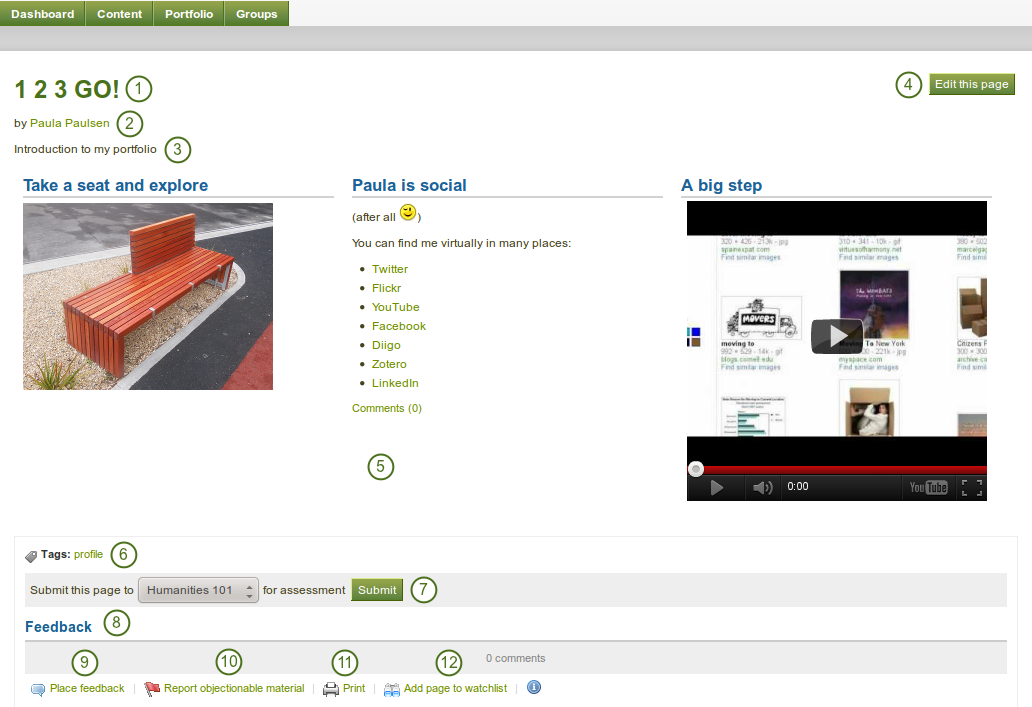Open the Humanities 101 group dropdown

click(198, 590)
